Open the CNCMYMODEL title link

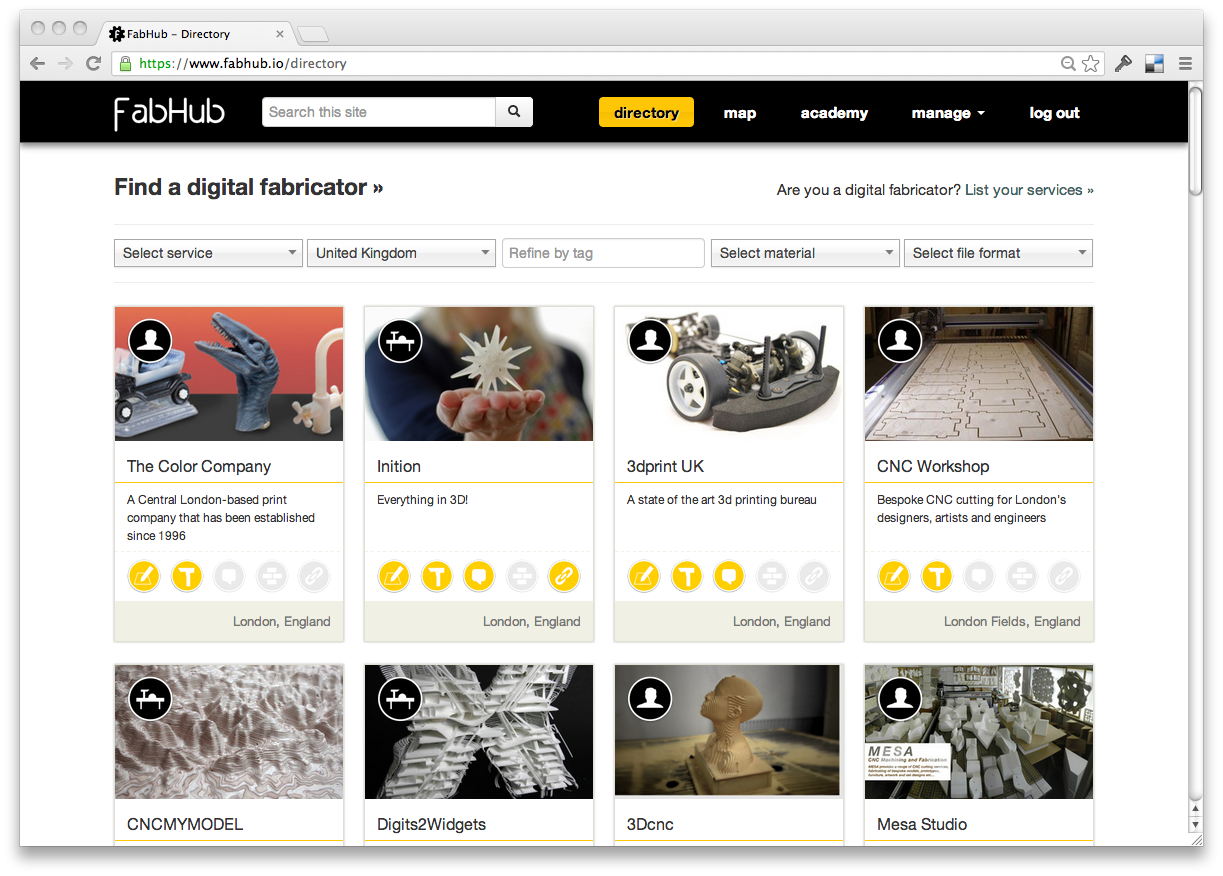tap(185, 824)
